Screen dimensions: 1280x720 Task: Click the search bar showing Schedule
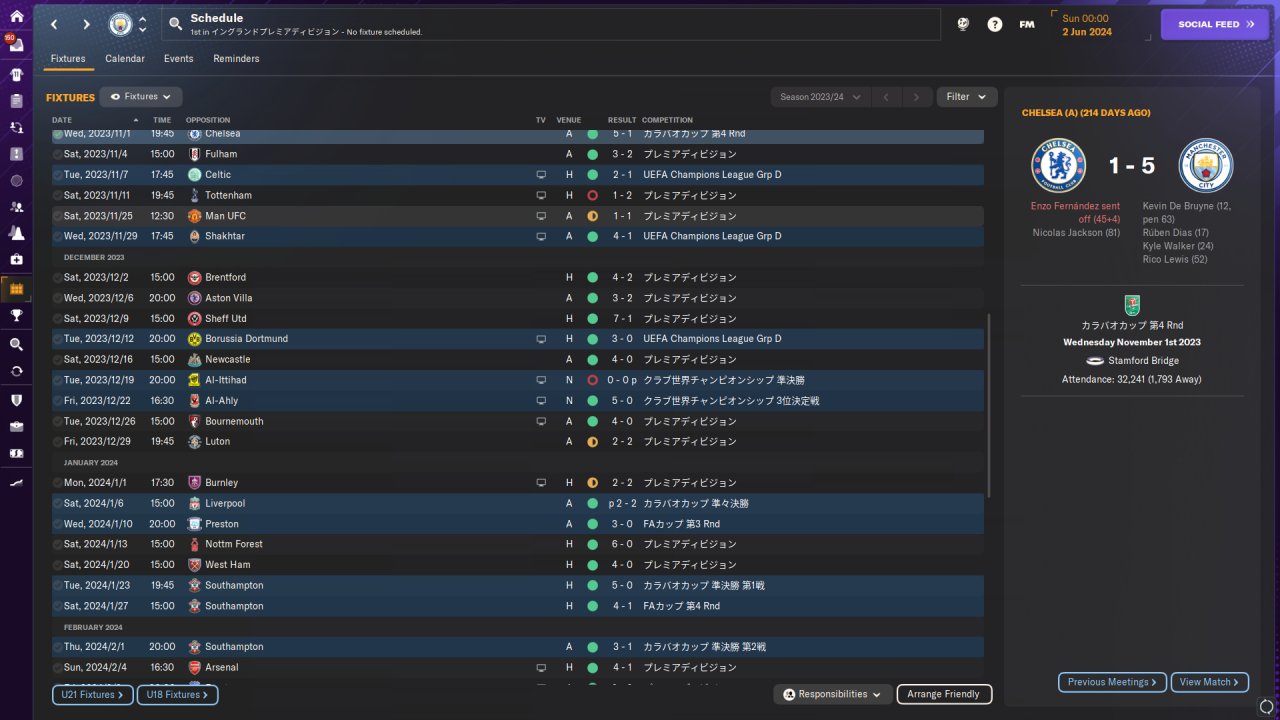(550, 24)
